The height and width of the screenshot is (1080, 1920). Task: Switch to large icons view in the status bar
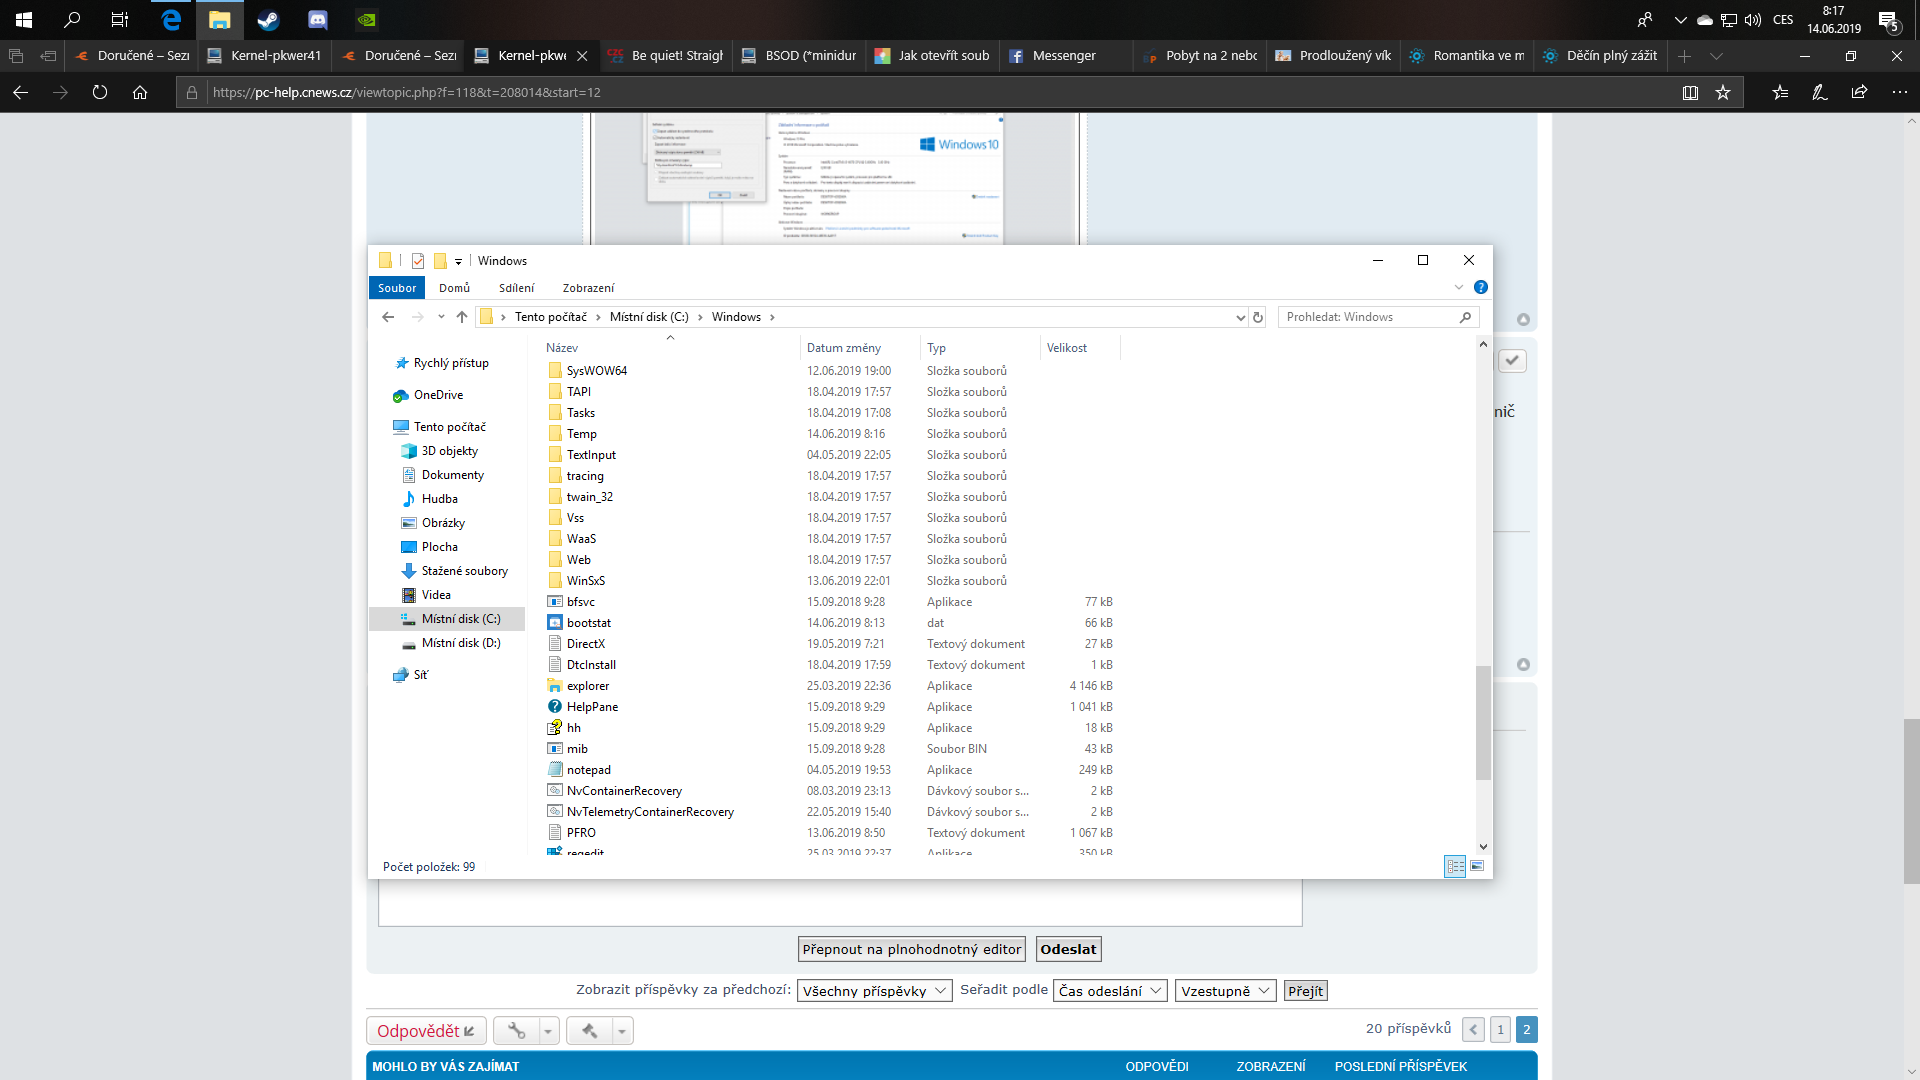(1477, 866)
